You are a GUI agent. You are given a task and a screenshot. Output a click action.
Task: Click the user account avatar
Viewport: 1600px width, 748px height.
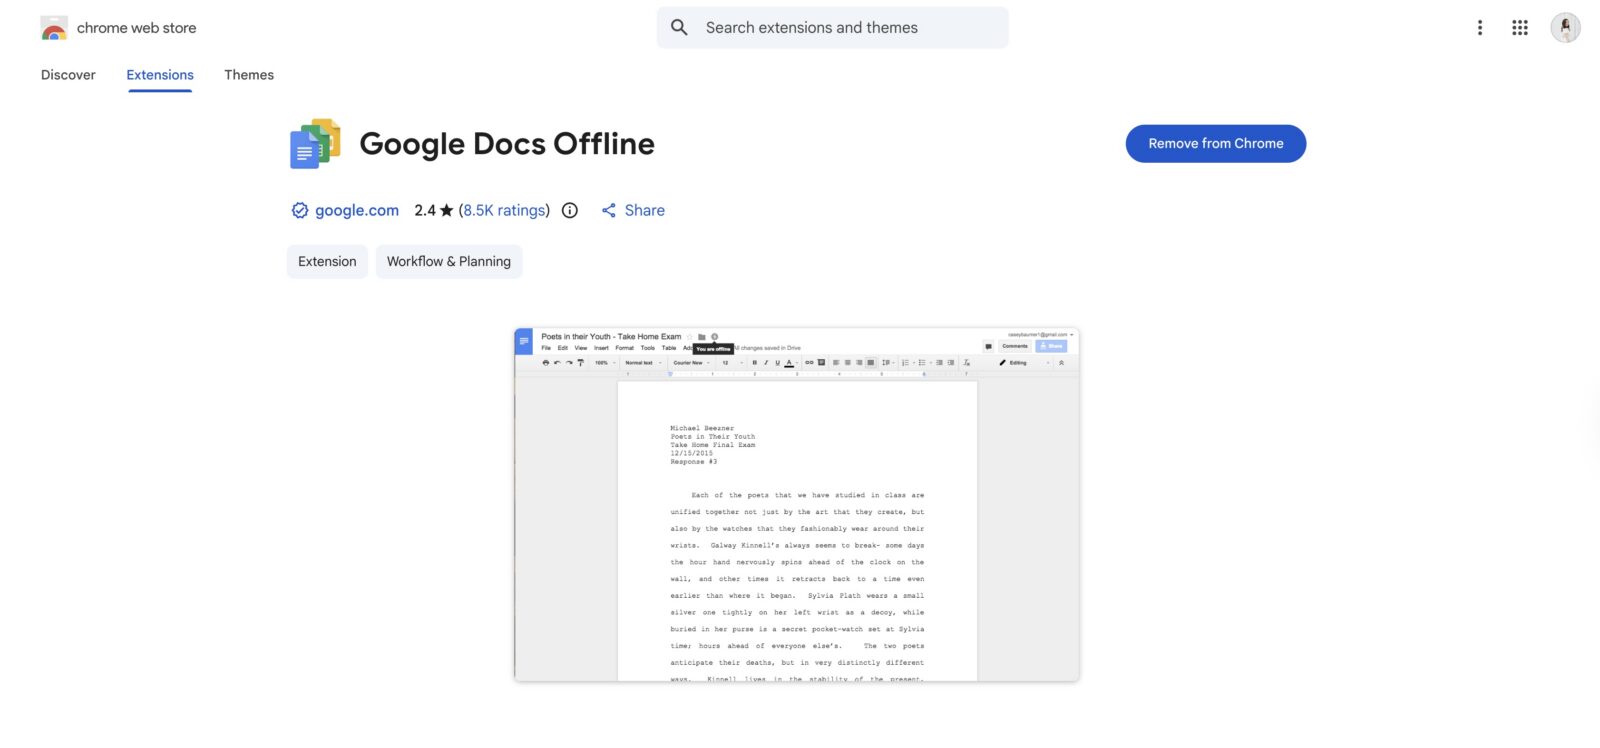click(1565, 28)
